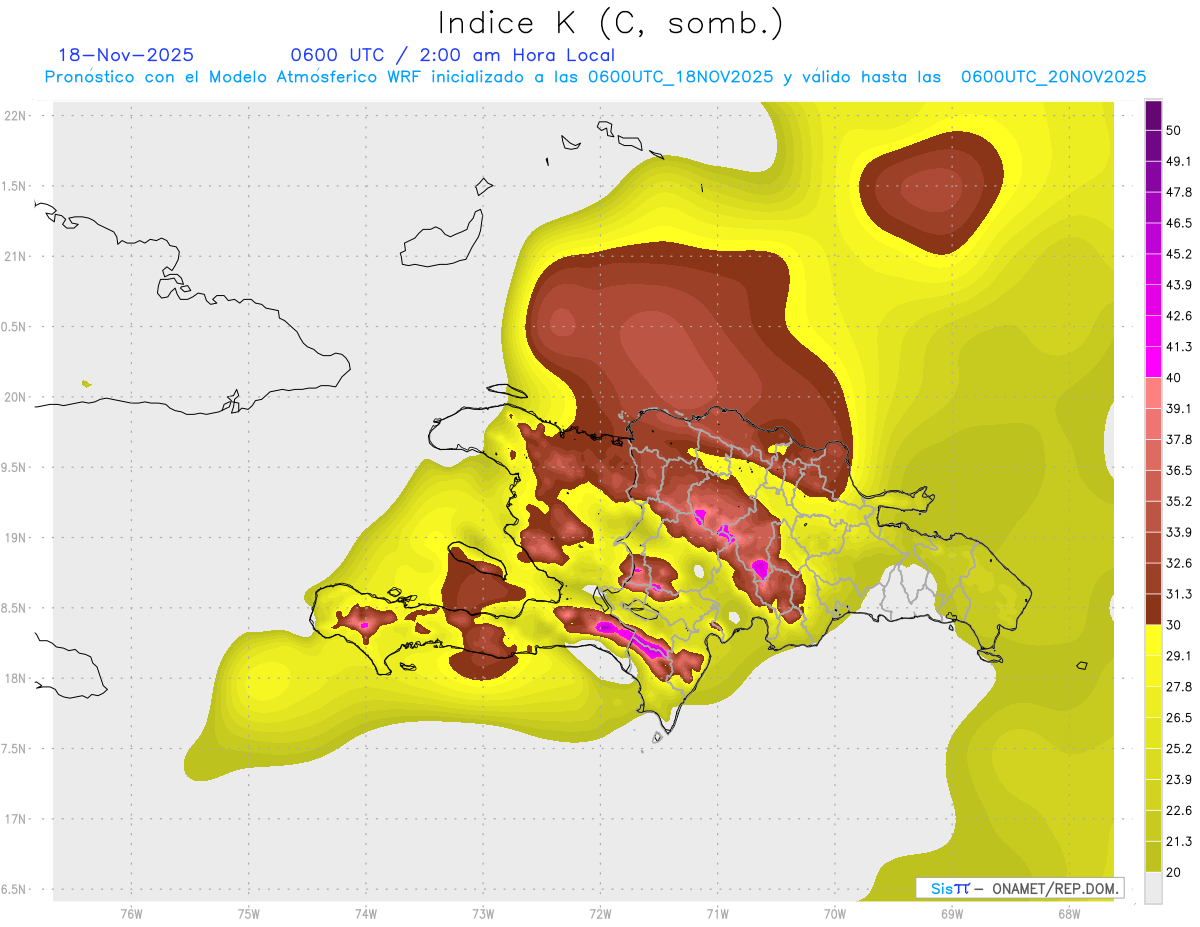Screen dimensions: 1200x927
Task: Click the dark brown swatch between 30 and 31.3
Action: pyautogui.click(x=1153, y=609)
